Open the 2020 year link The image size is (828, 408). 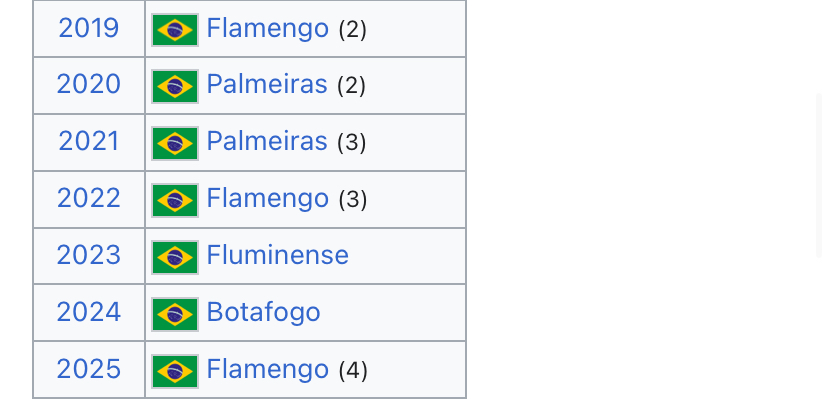pyautogui.click(x=89, y=84)
